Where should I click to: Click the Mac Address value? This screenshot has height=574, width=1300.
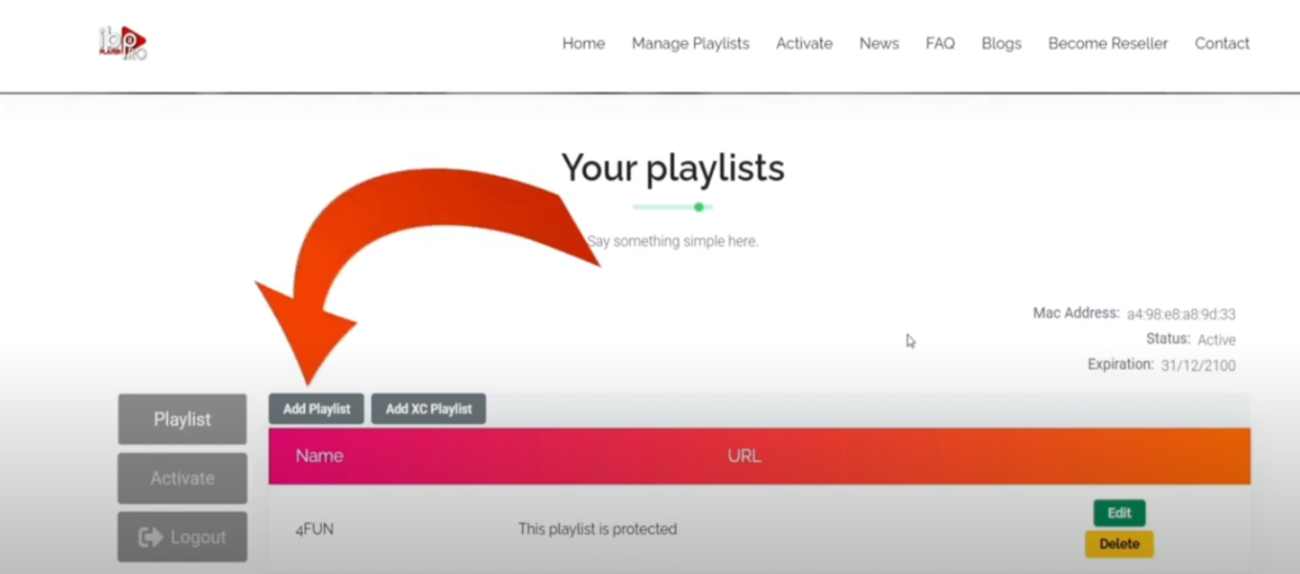[1181, 314]
